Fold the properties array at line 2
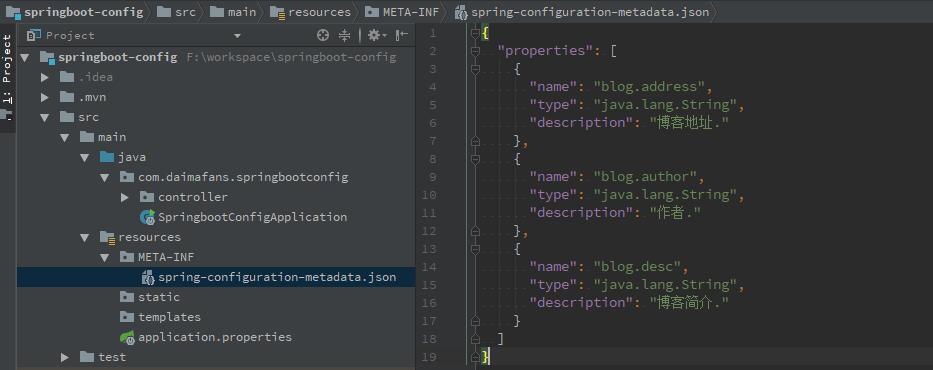933x370 pixels. click(x=475, y=51)
